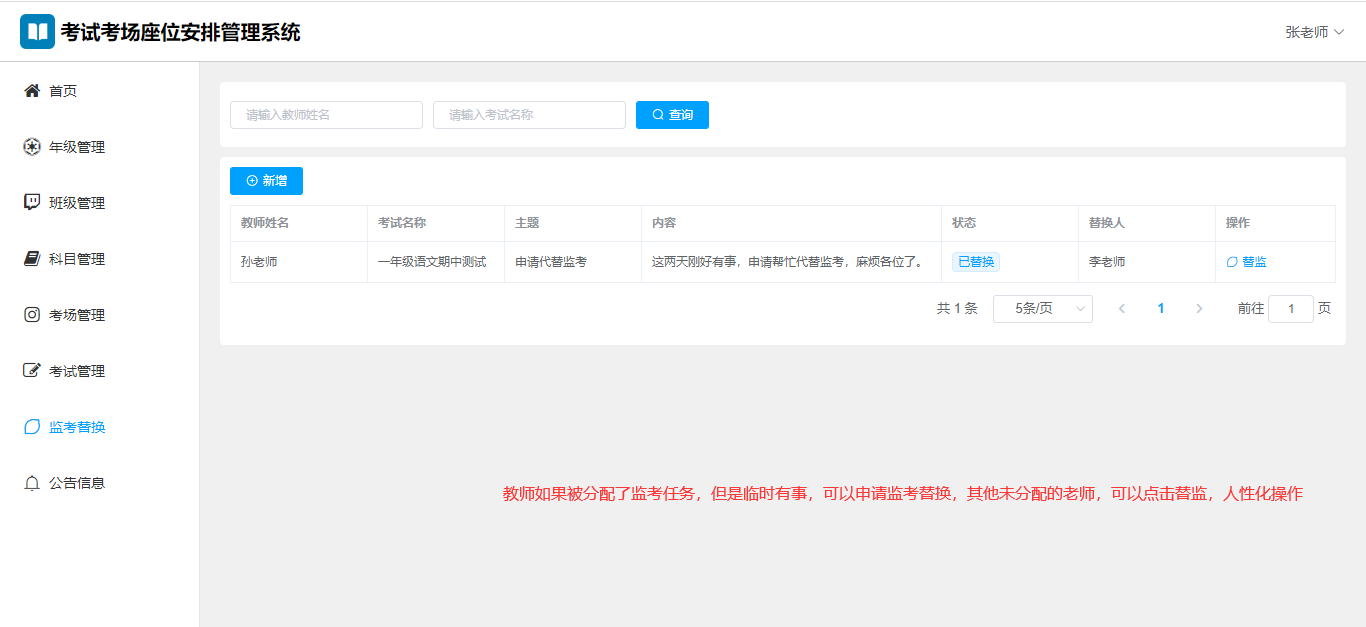Click the 班级管理 sidebar icon
This screenshot has height=627, width=1366.
coord(32,203)
